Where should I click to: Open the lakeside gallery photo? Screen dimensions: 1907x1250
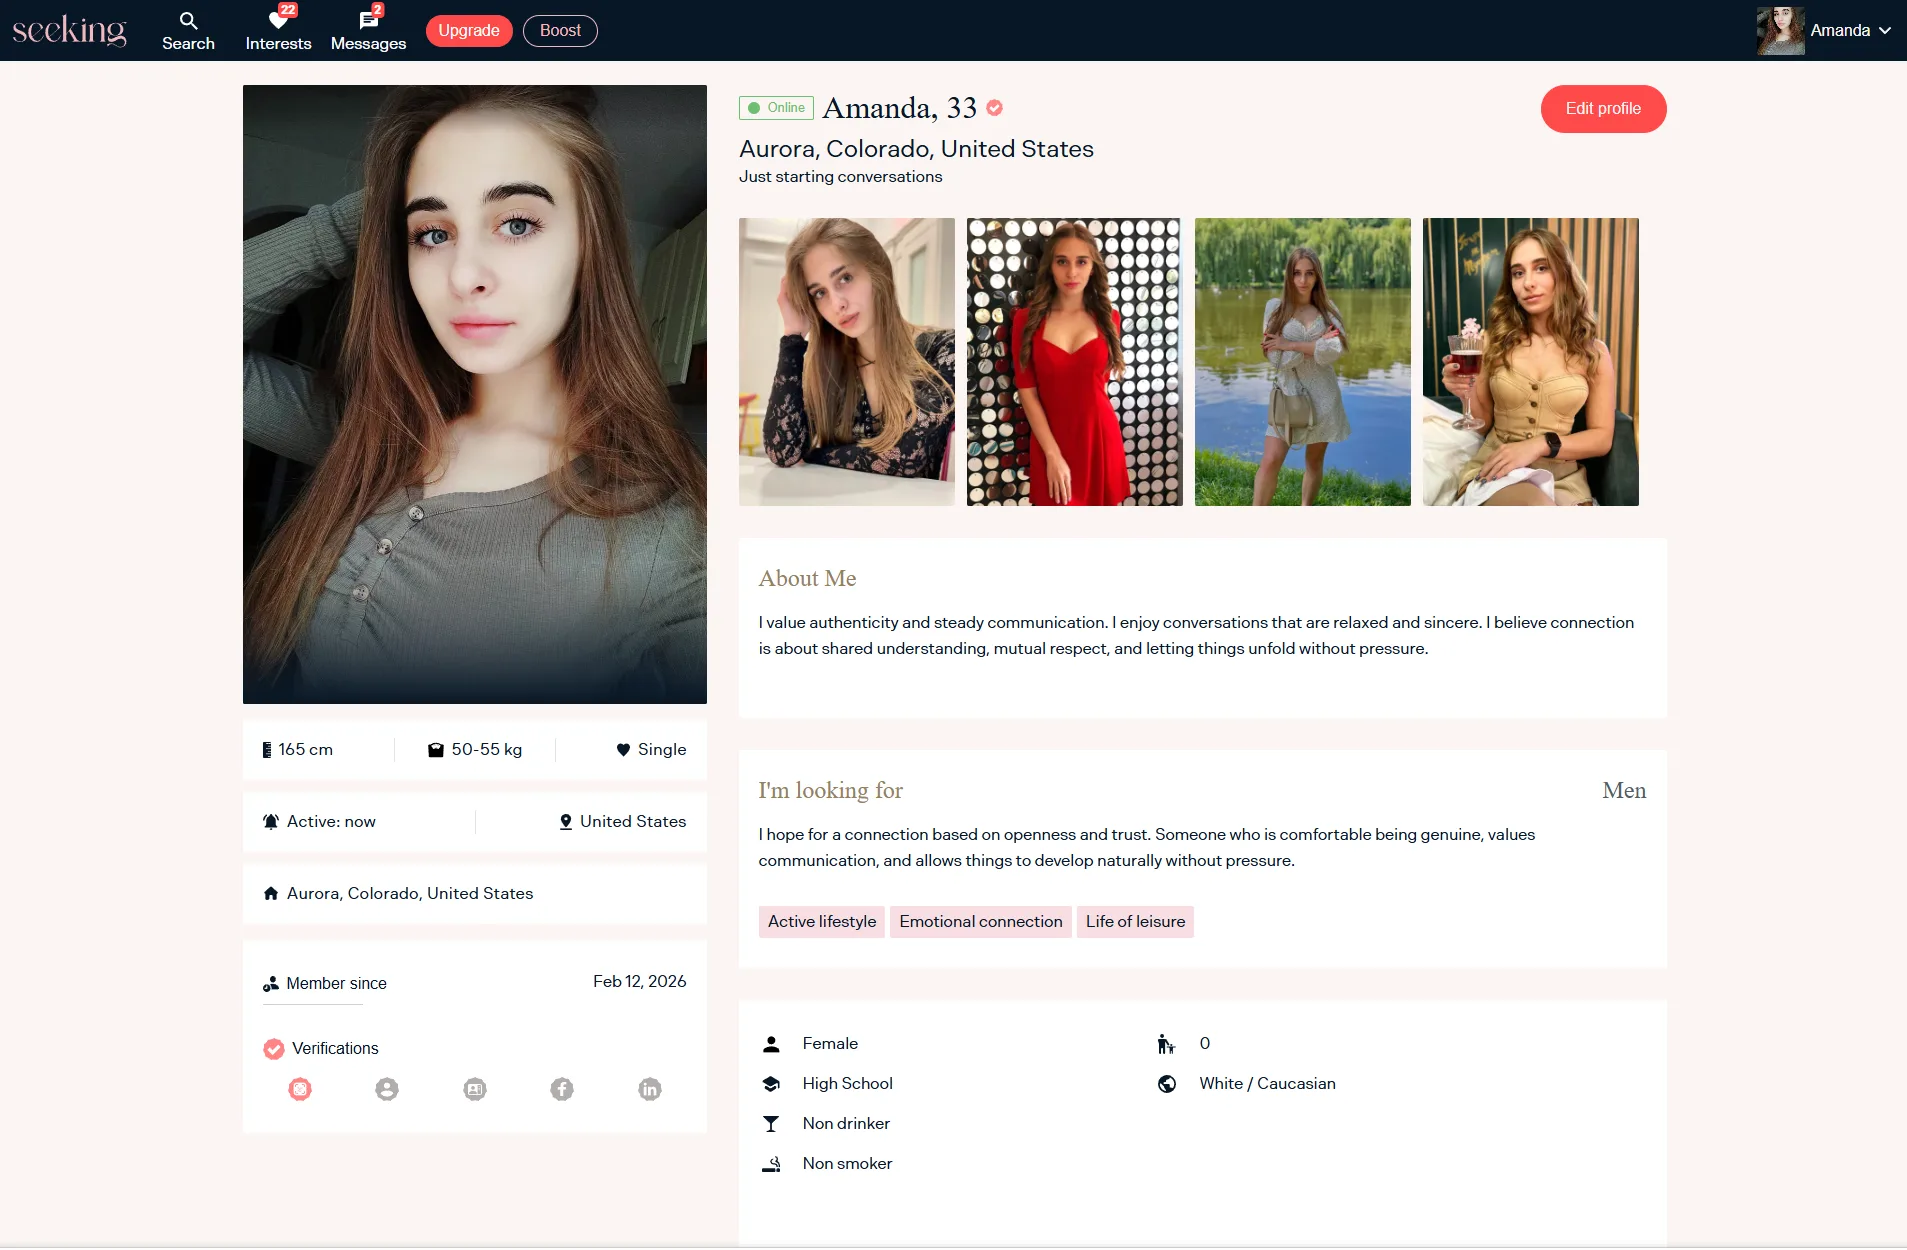pos(1302,362)
